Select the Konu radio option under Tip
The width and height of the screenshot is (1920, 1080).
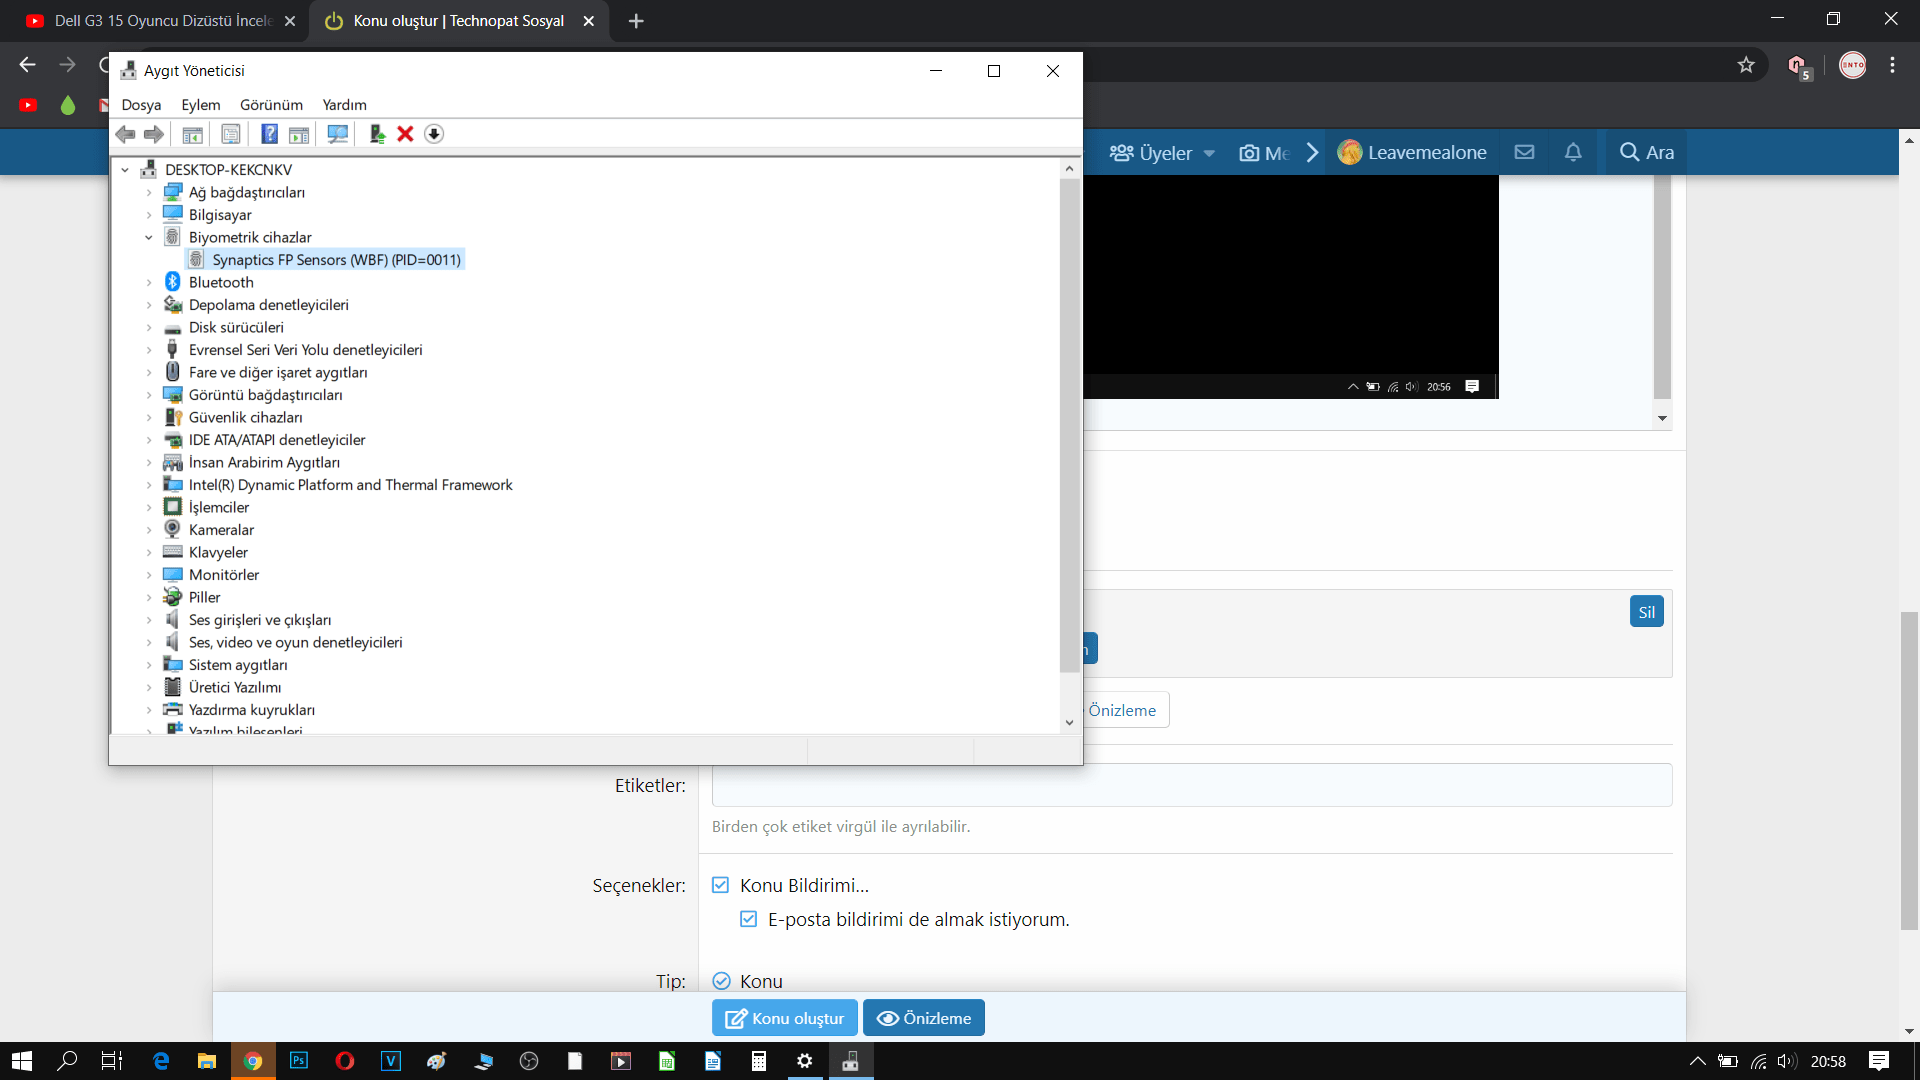point(721,981)
